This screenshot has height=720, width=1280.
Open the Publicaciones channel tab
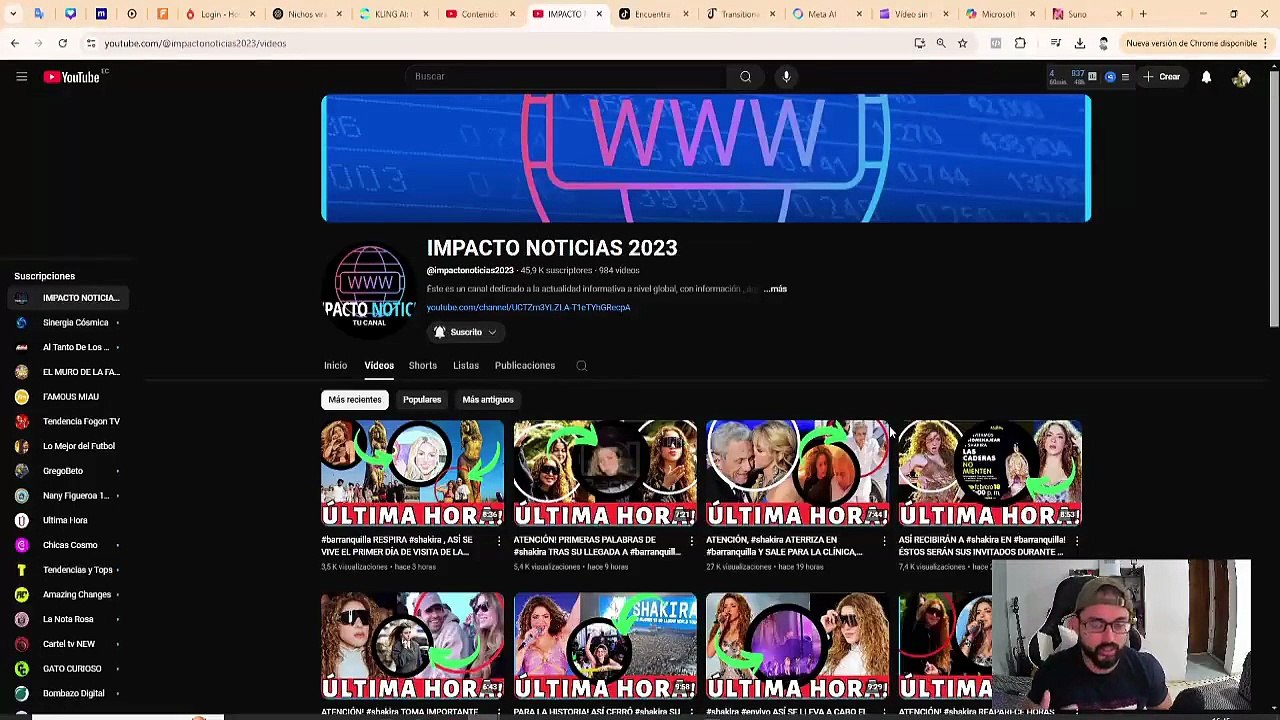pos(524,366)
